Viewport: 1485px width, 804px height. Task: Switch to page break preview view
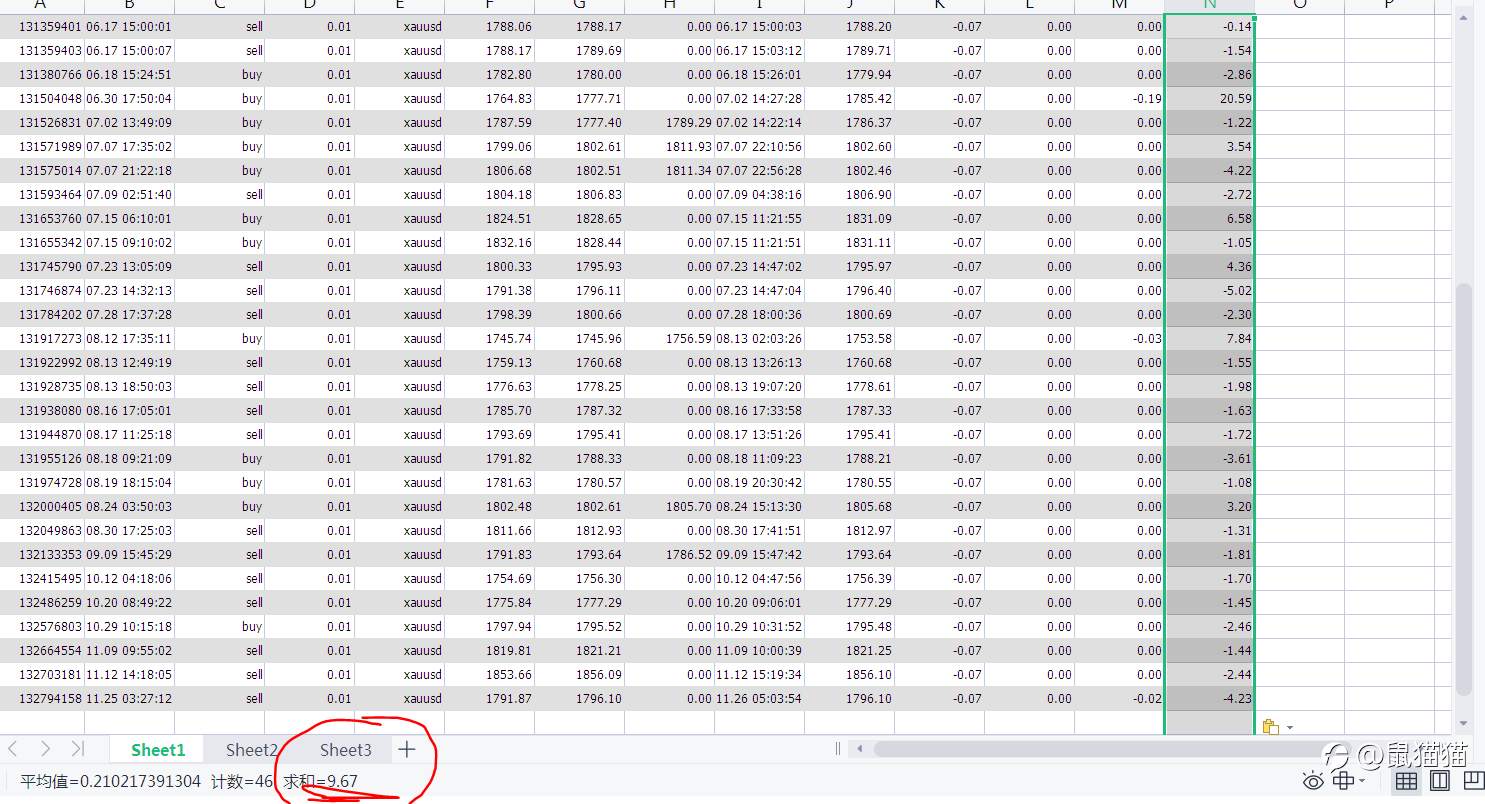point(1473,781)
